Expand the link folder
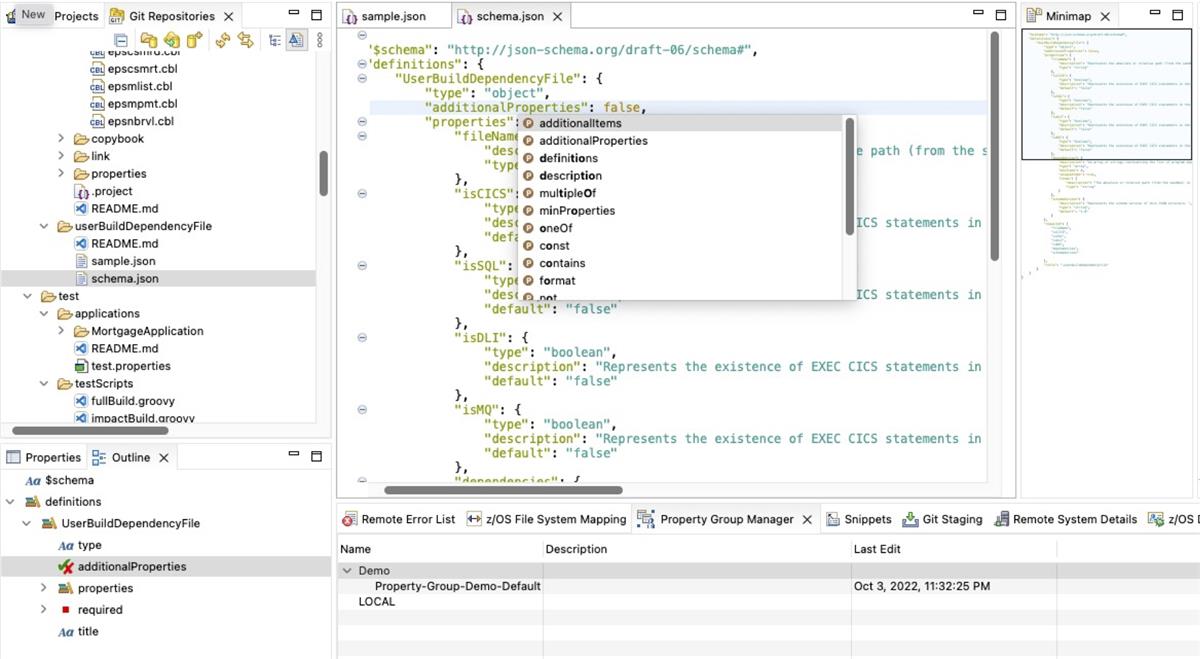 click(60, 156)
